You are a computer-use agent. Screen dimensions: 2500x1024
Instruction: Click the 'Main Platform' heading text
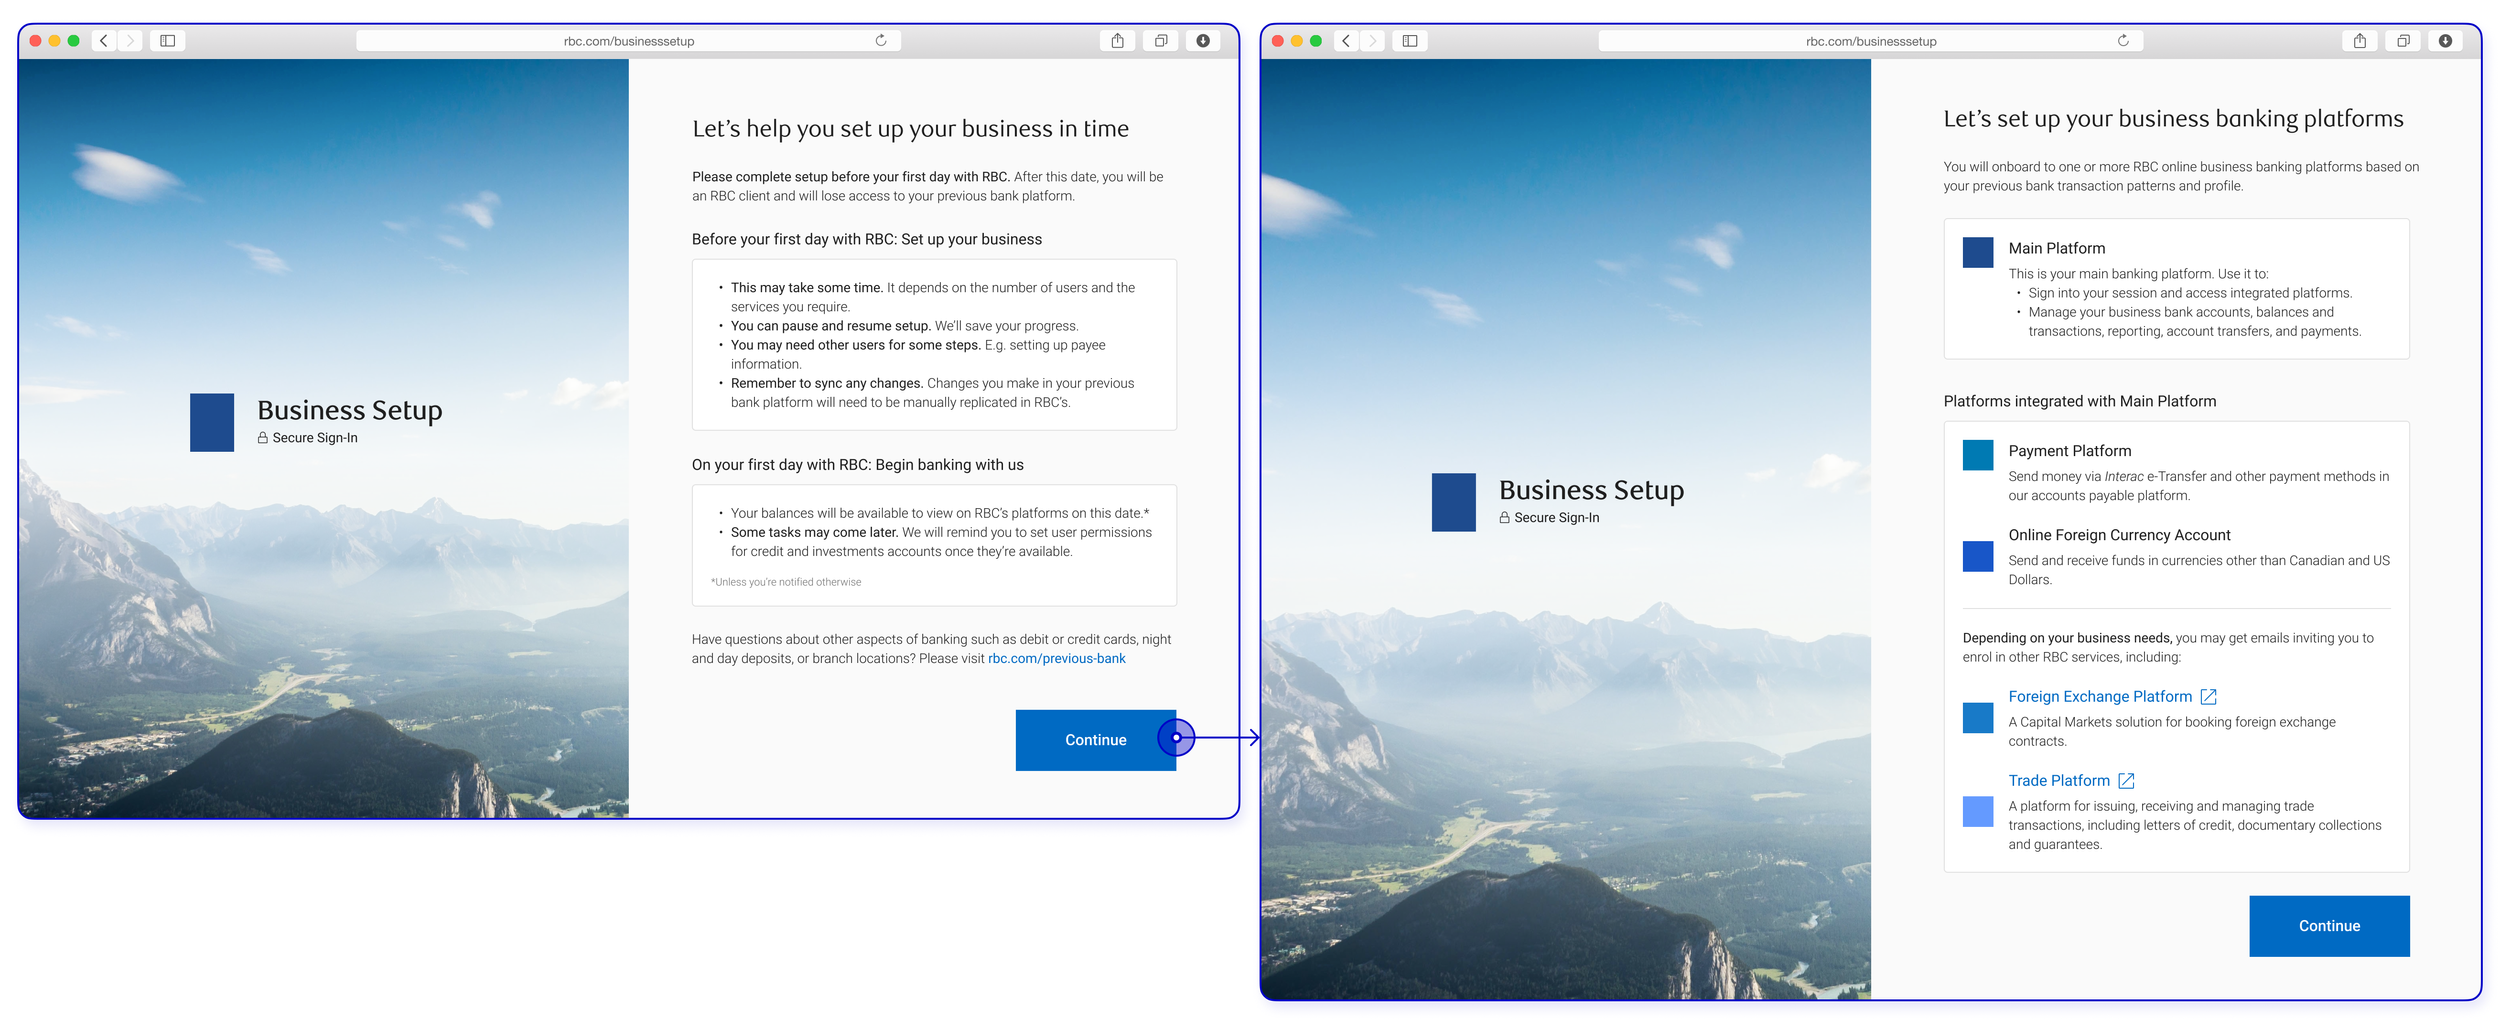click(2056, 248)
